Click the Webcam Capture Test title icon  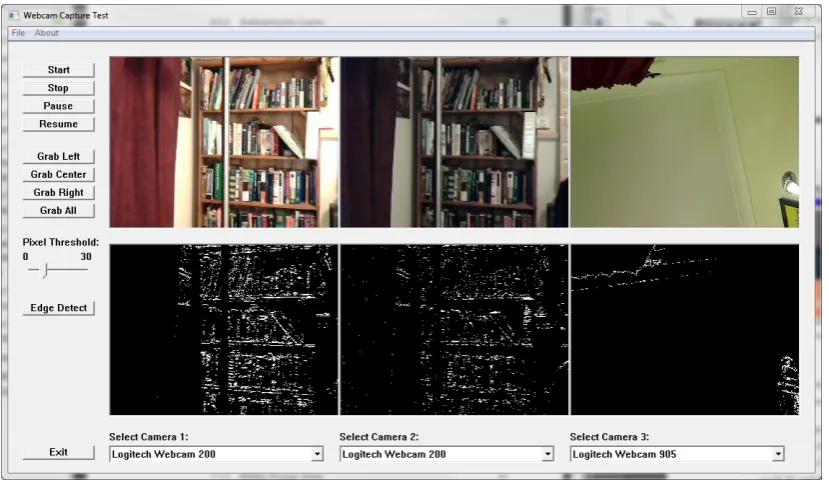tap(13, 15)
